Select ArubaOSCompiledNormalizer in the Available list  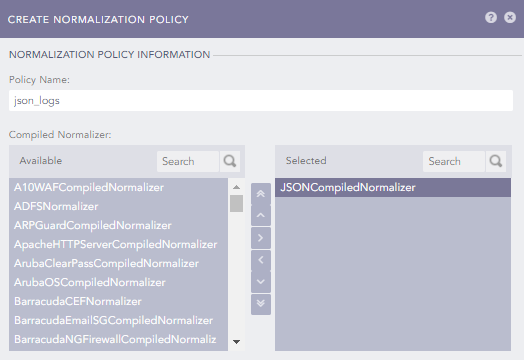pyautogui.click(x=118, y=283)
